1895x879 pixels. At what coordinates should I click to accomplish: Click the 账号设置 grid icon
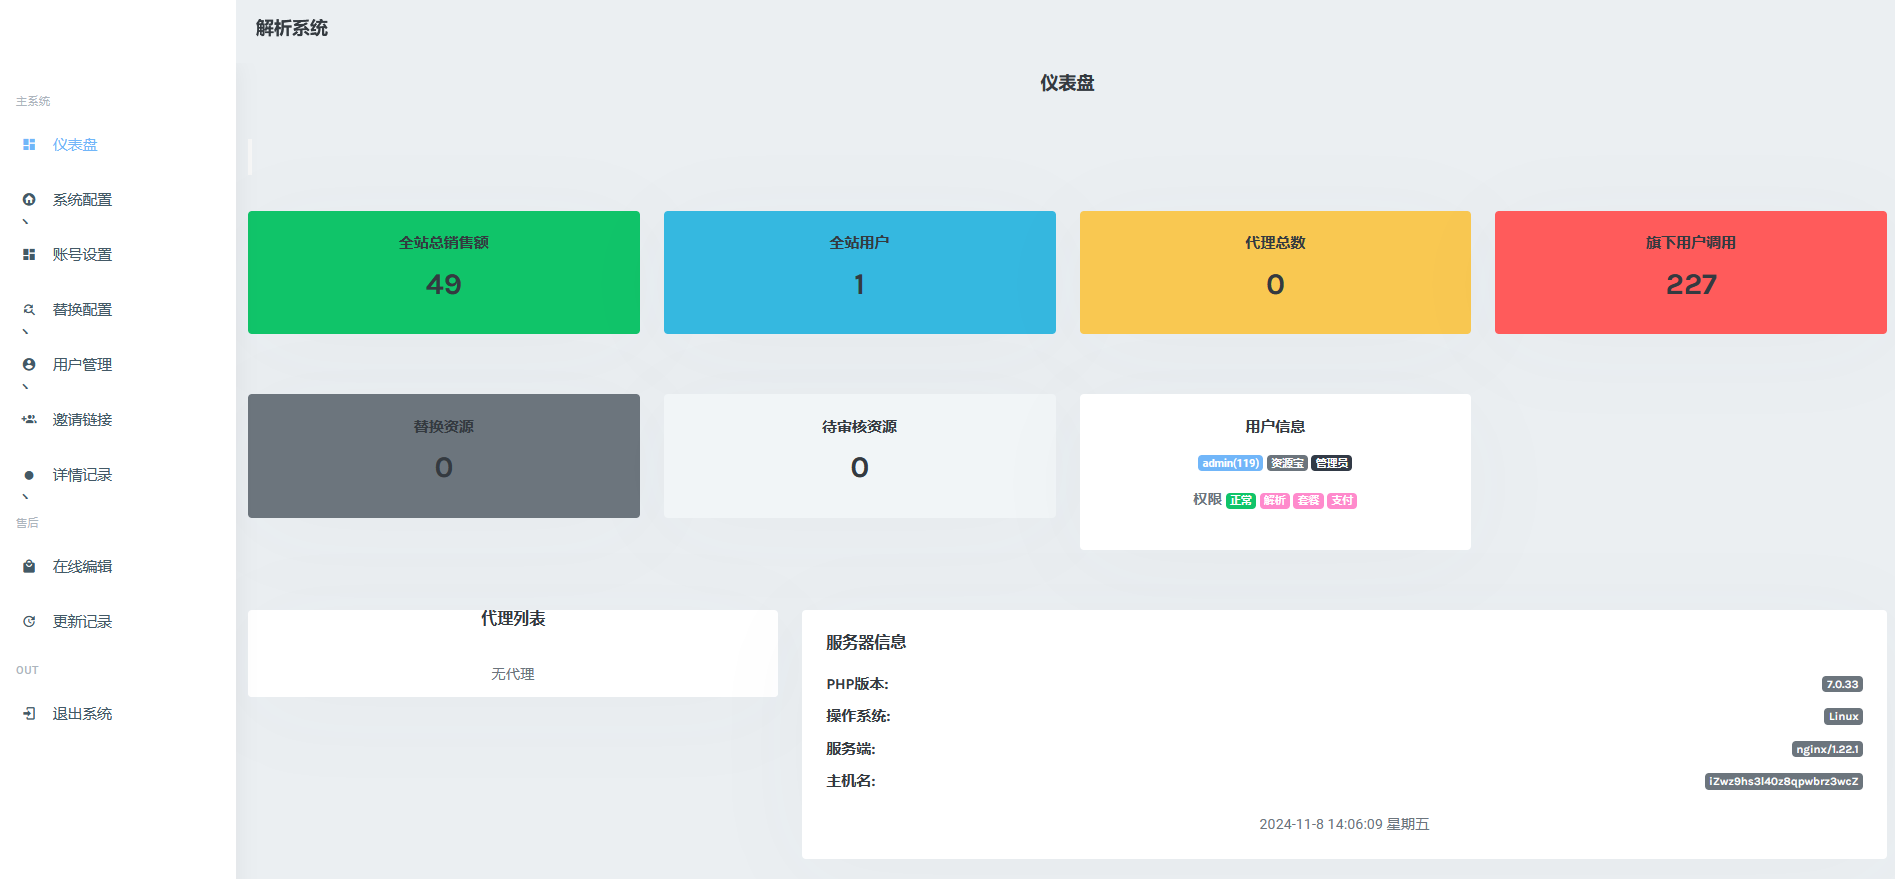click(x=29, y=255)
